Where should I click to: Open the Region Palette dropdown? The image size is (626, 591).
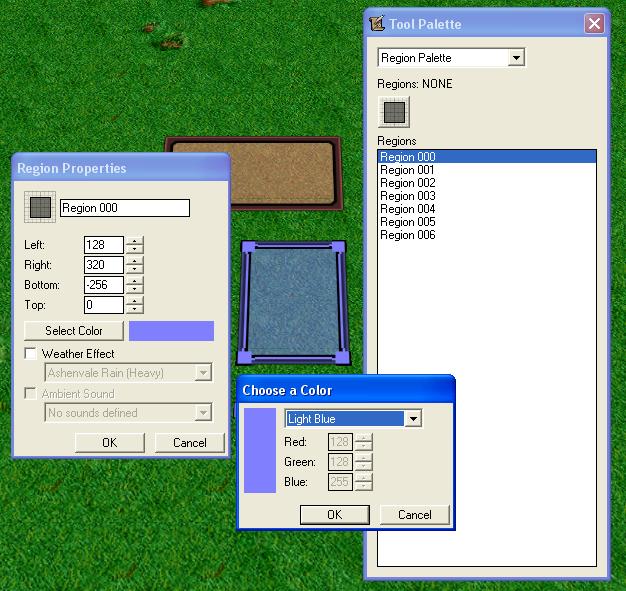(516, 58)
